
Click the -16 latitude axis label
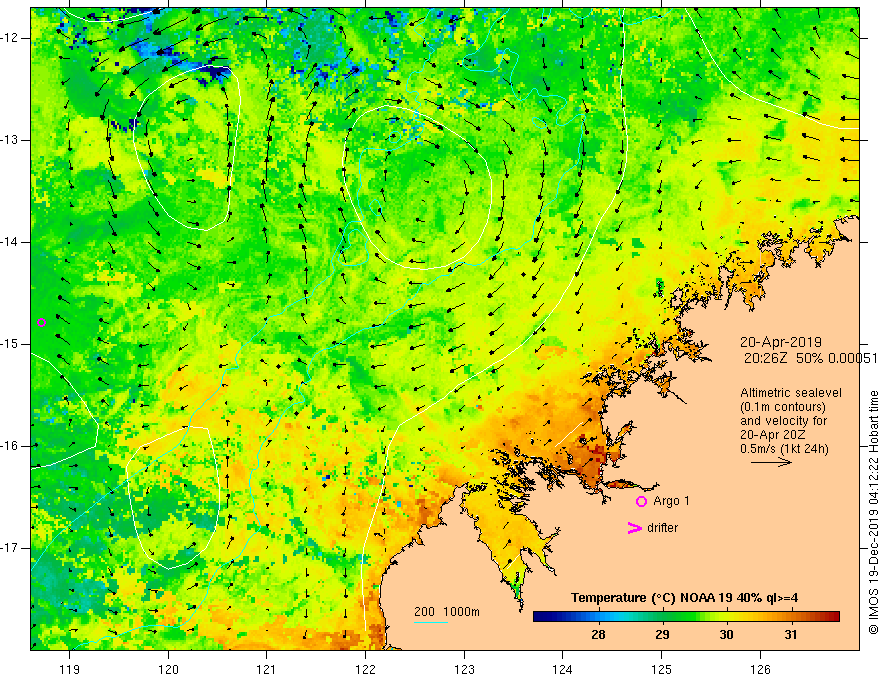[10, 446]
